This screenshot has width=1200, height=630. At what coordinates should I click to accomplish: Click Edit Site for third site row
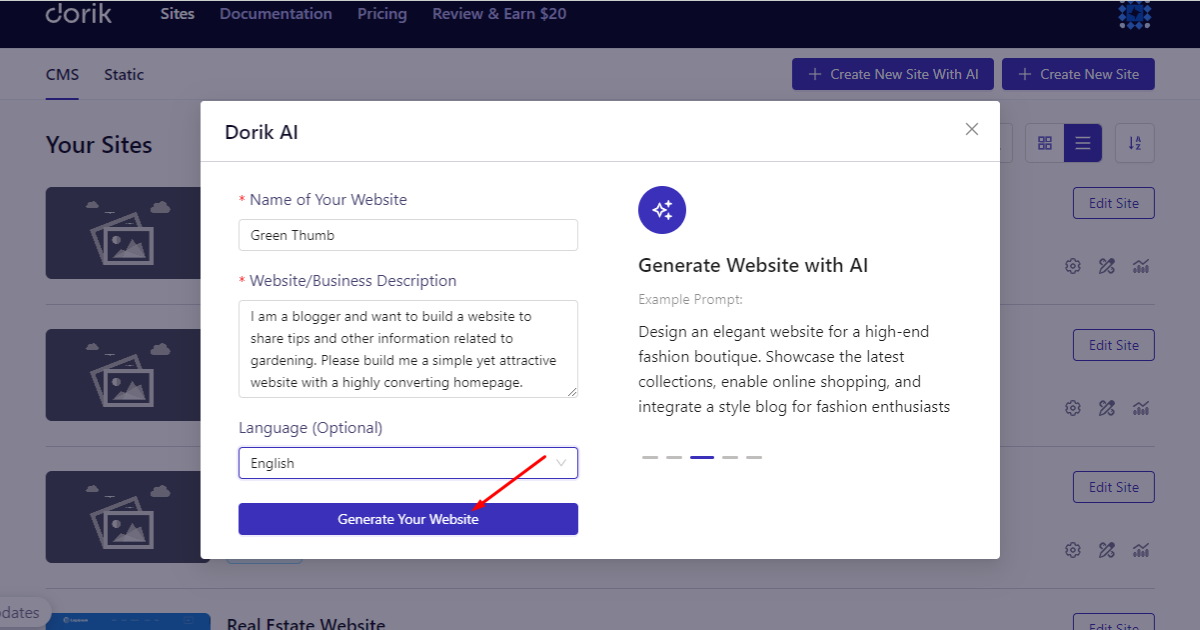point(1114,487)
